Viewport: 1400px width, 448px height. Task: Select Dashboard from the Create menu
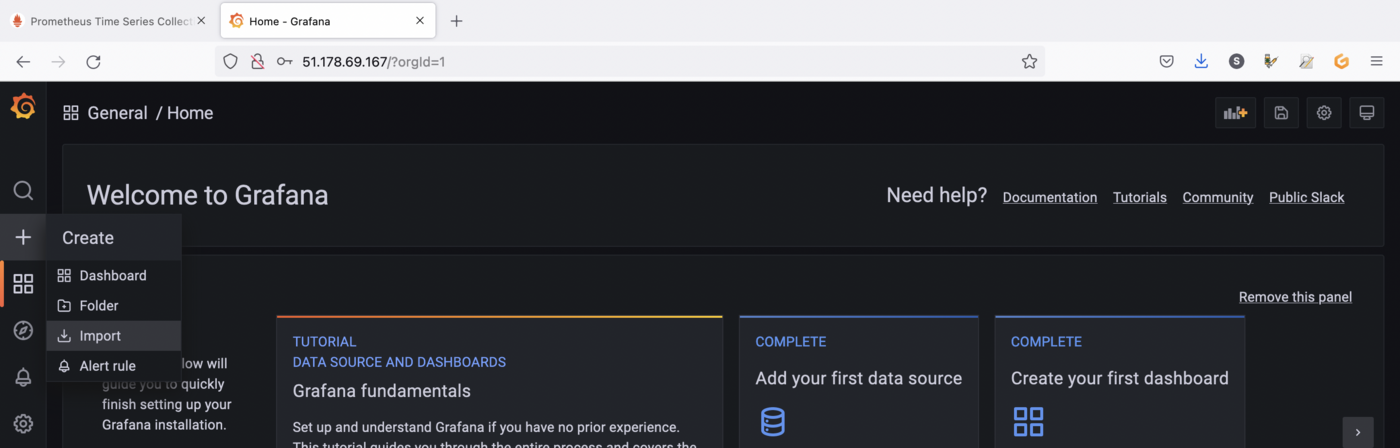point(114,275)
